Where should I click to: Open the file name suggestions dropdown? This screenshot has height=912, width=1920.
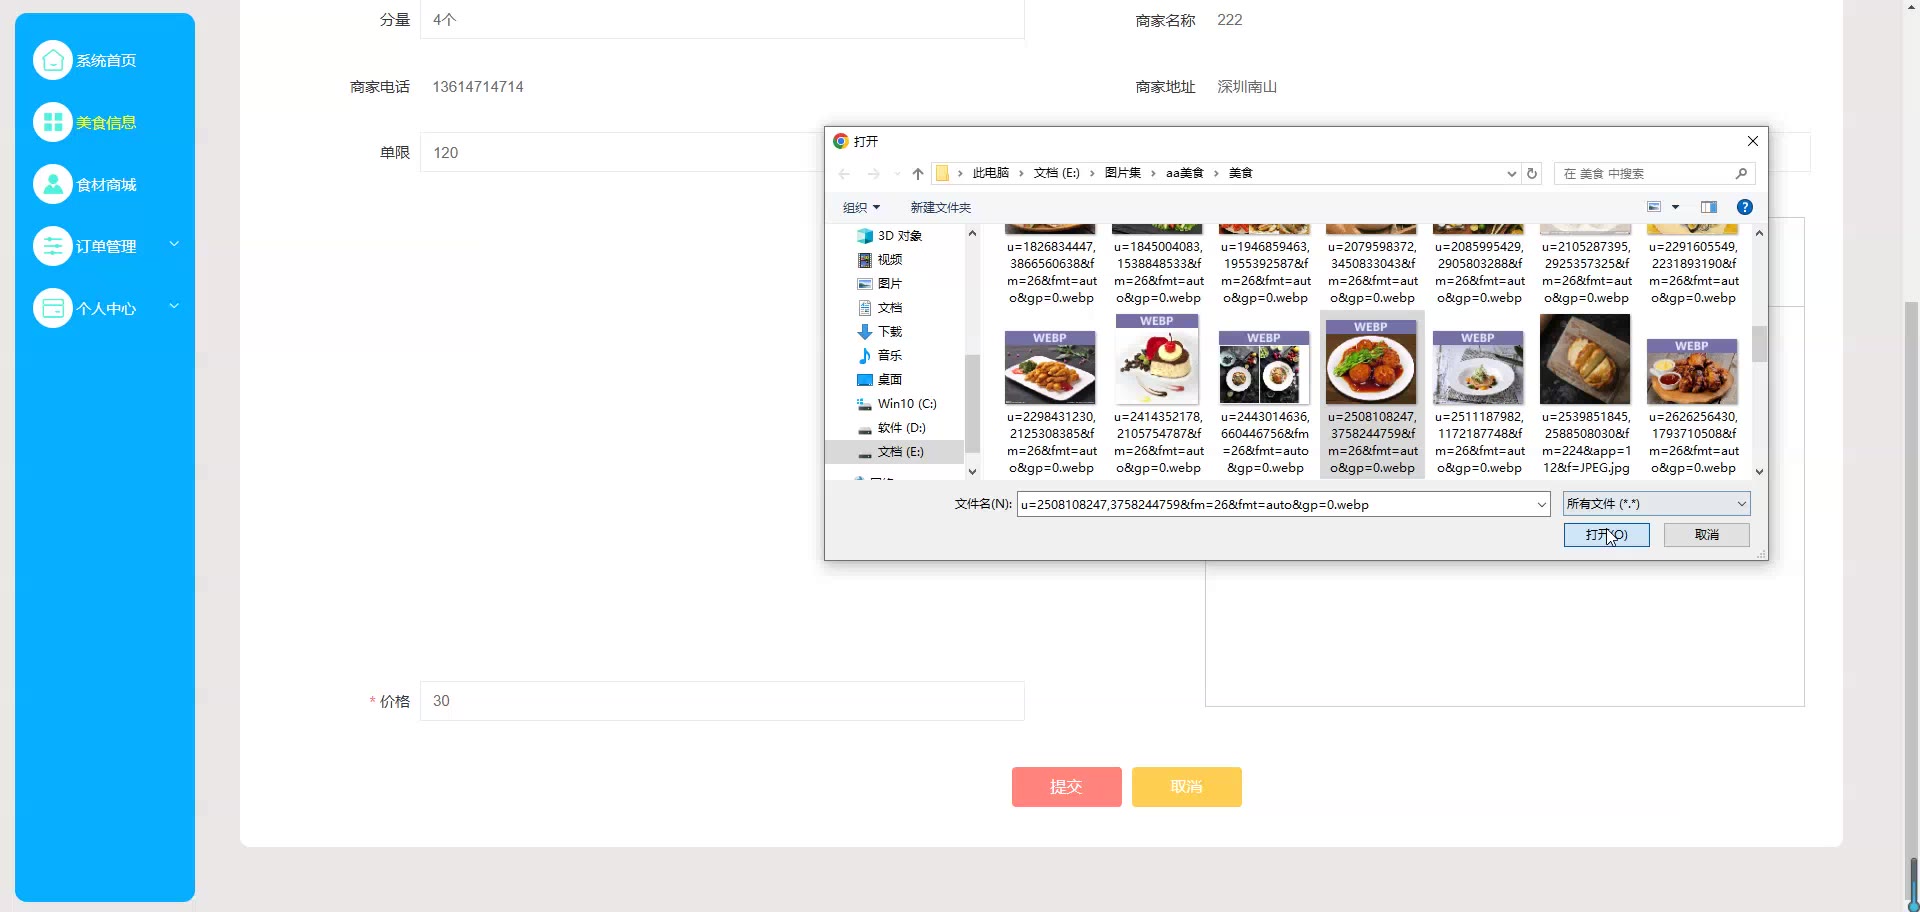pyautogui.click(x=1541, y=505)
